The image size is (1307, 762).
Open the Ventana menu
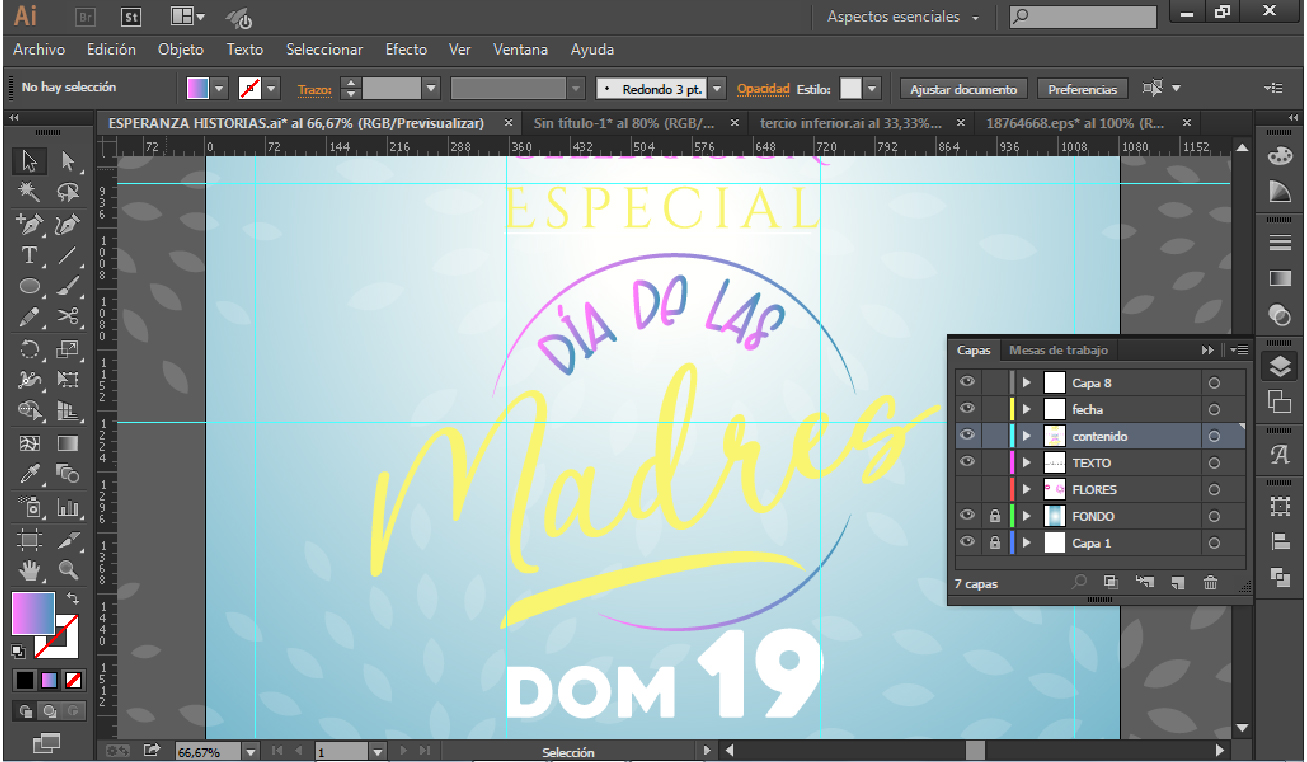tap(520, 49)
